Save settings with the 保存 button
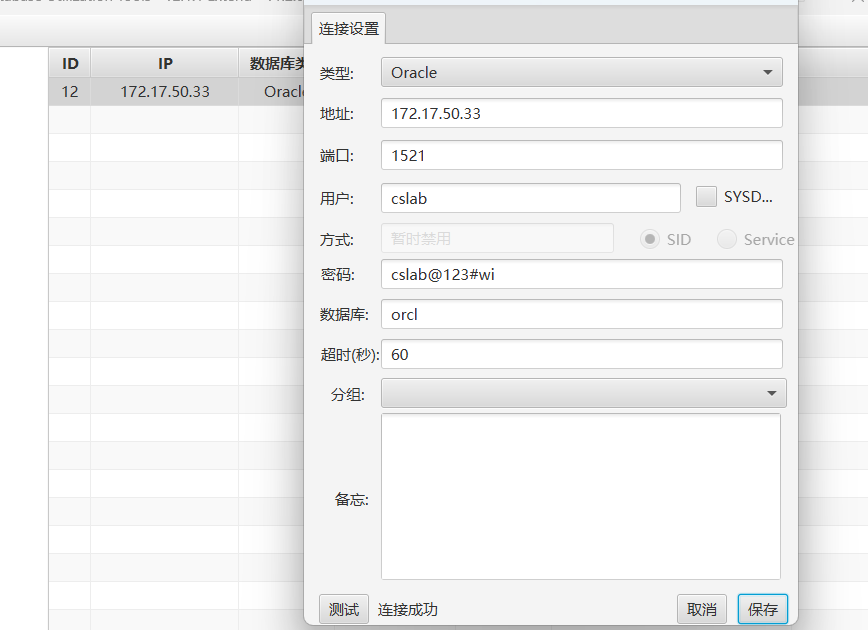Image resolution: width=868 pixels, height=630 pixels. tap(762, 609)
